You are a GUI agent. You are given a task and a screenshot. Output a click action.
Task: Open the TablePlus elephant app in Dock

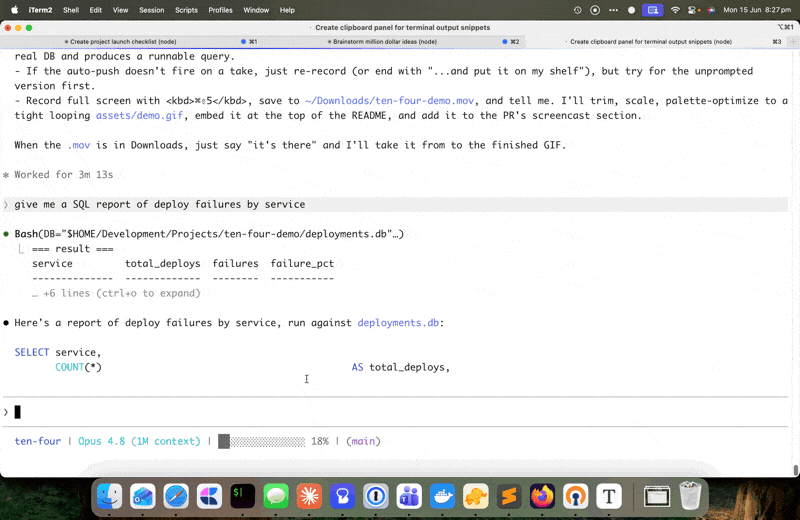[x=476, y=496]
